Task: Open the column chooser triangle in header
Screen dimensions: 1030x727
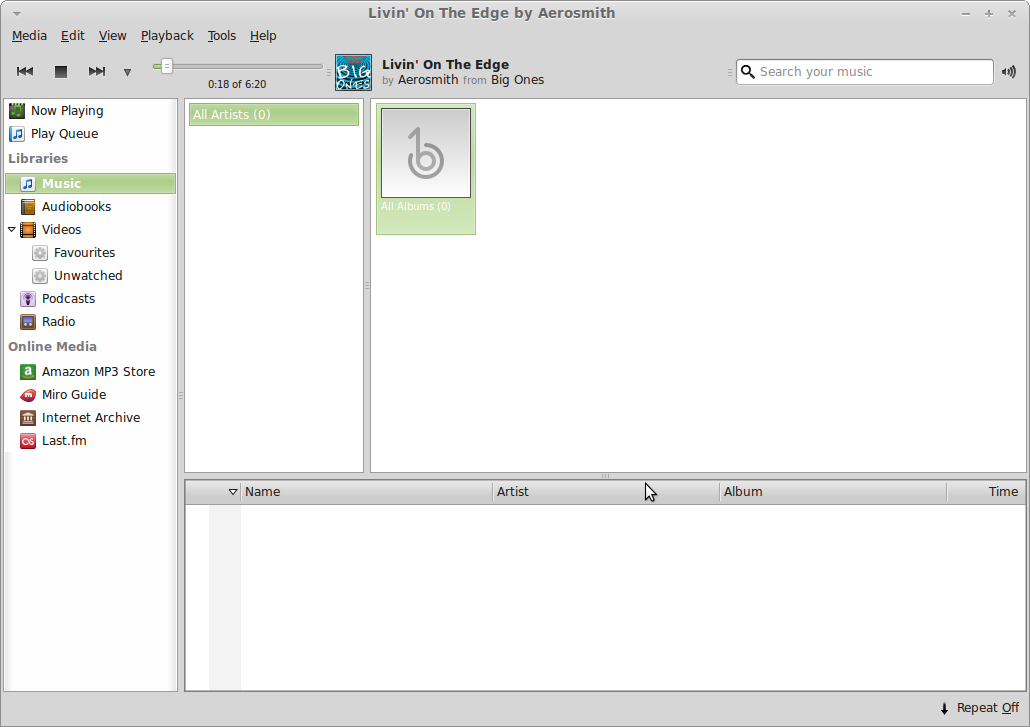Action: click(233, 492)
